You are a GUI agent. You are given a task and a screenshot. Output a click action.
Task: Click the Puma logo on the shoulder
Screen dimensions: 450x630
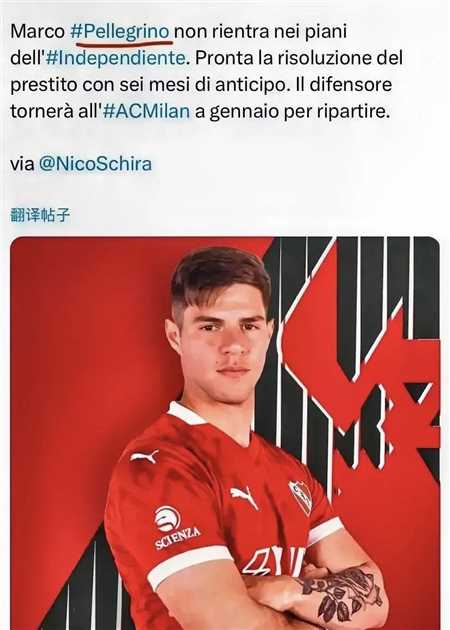click(144, 457)
